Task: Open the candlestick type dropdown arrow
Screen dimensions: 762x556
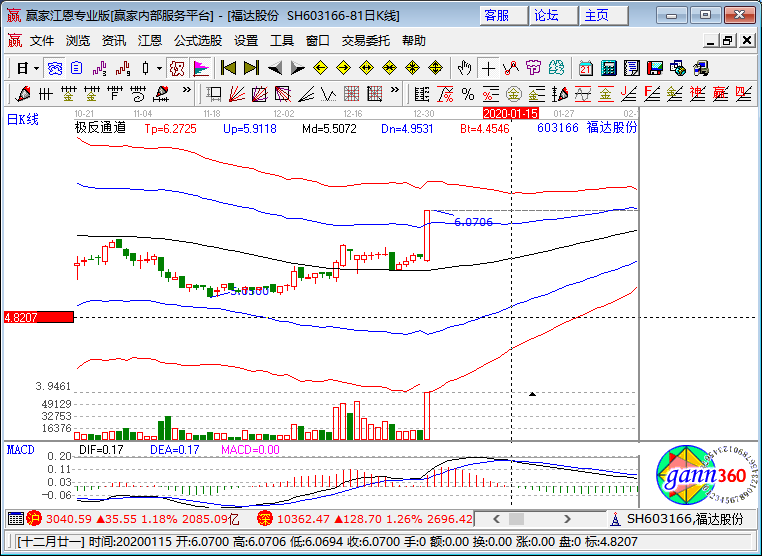Action: click(159, 69)
